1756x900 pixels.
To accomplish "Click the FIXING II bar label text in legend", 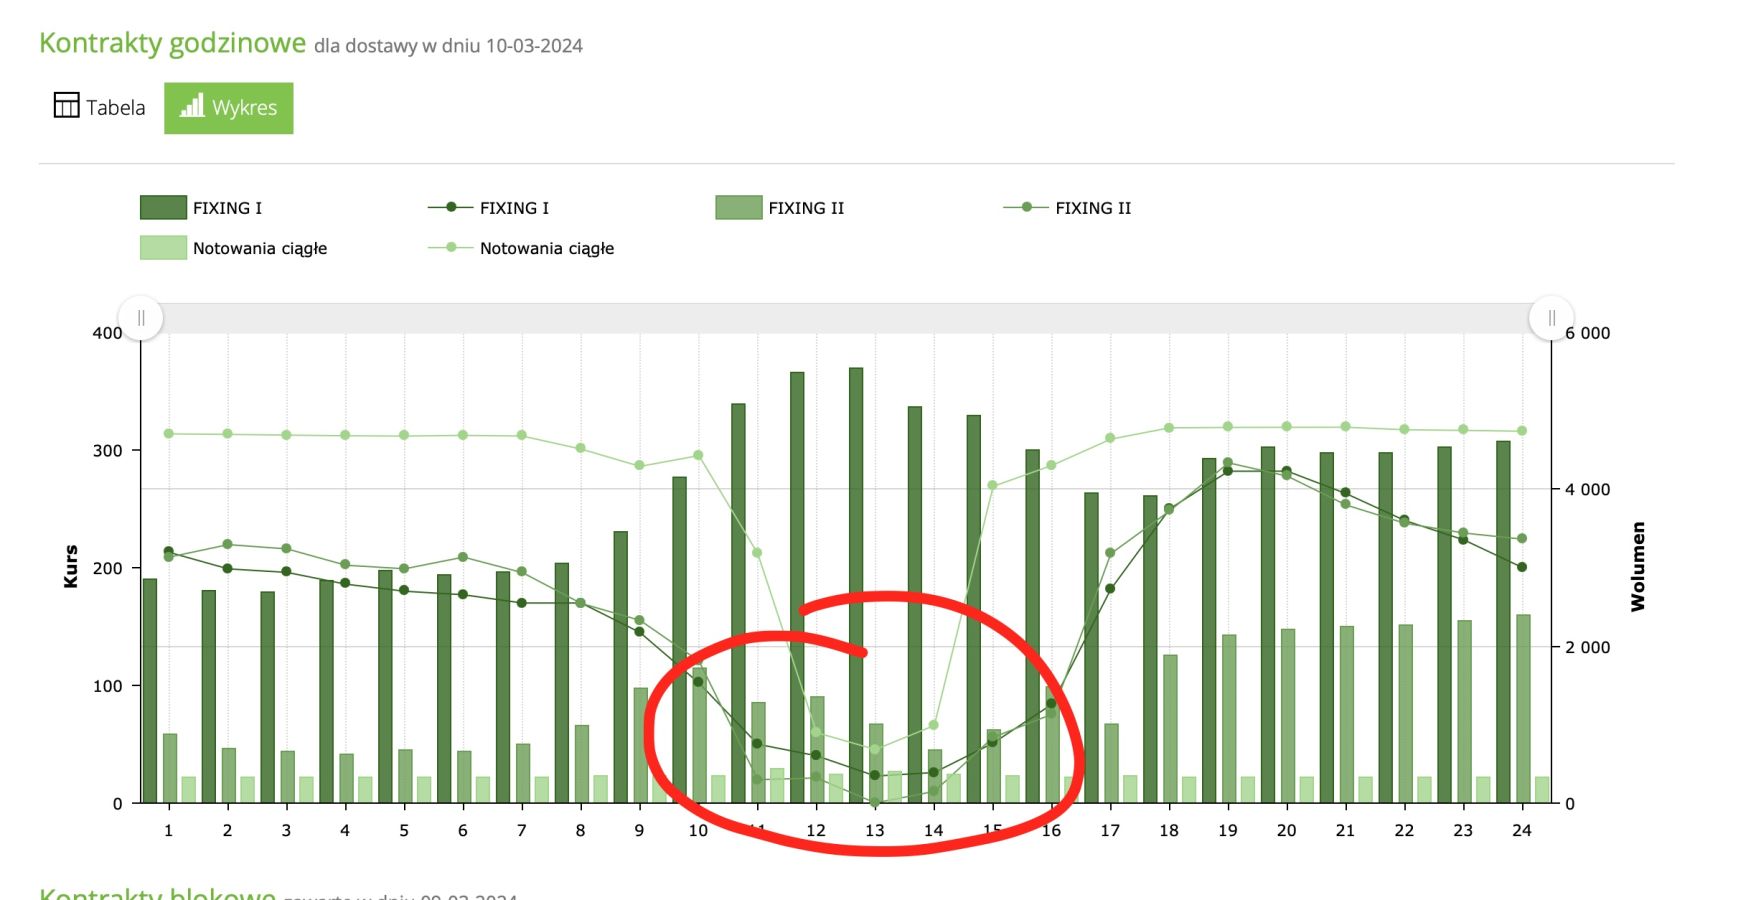I will coord(806,208).
